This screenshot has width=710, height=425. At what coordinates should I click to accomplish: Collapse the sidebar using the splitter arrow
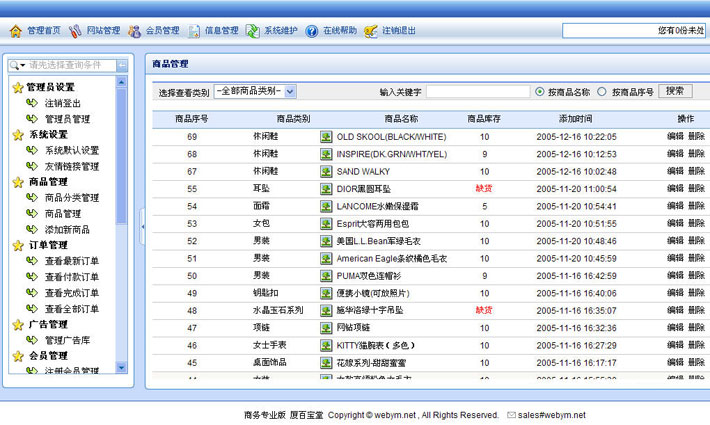(143, 226)
